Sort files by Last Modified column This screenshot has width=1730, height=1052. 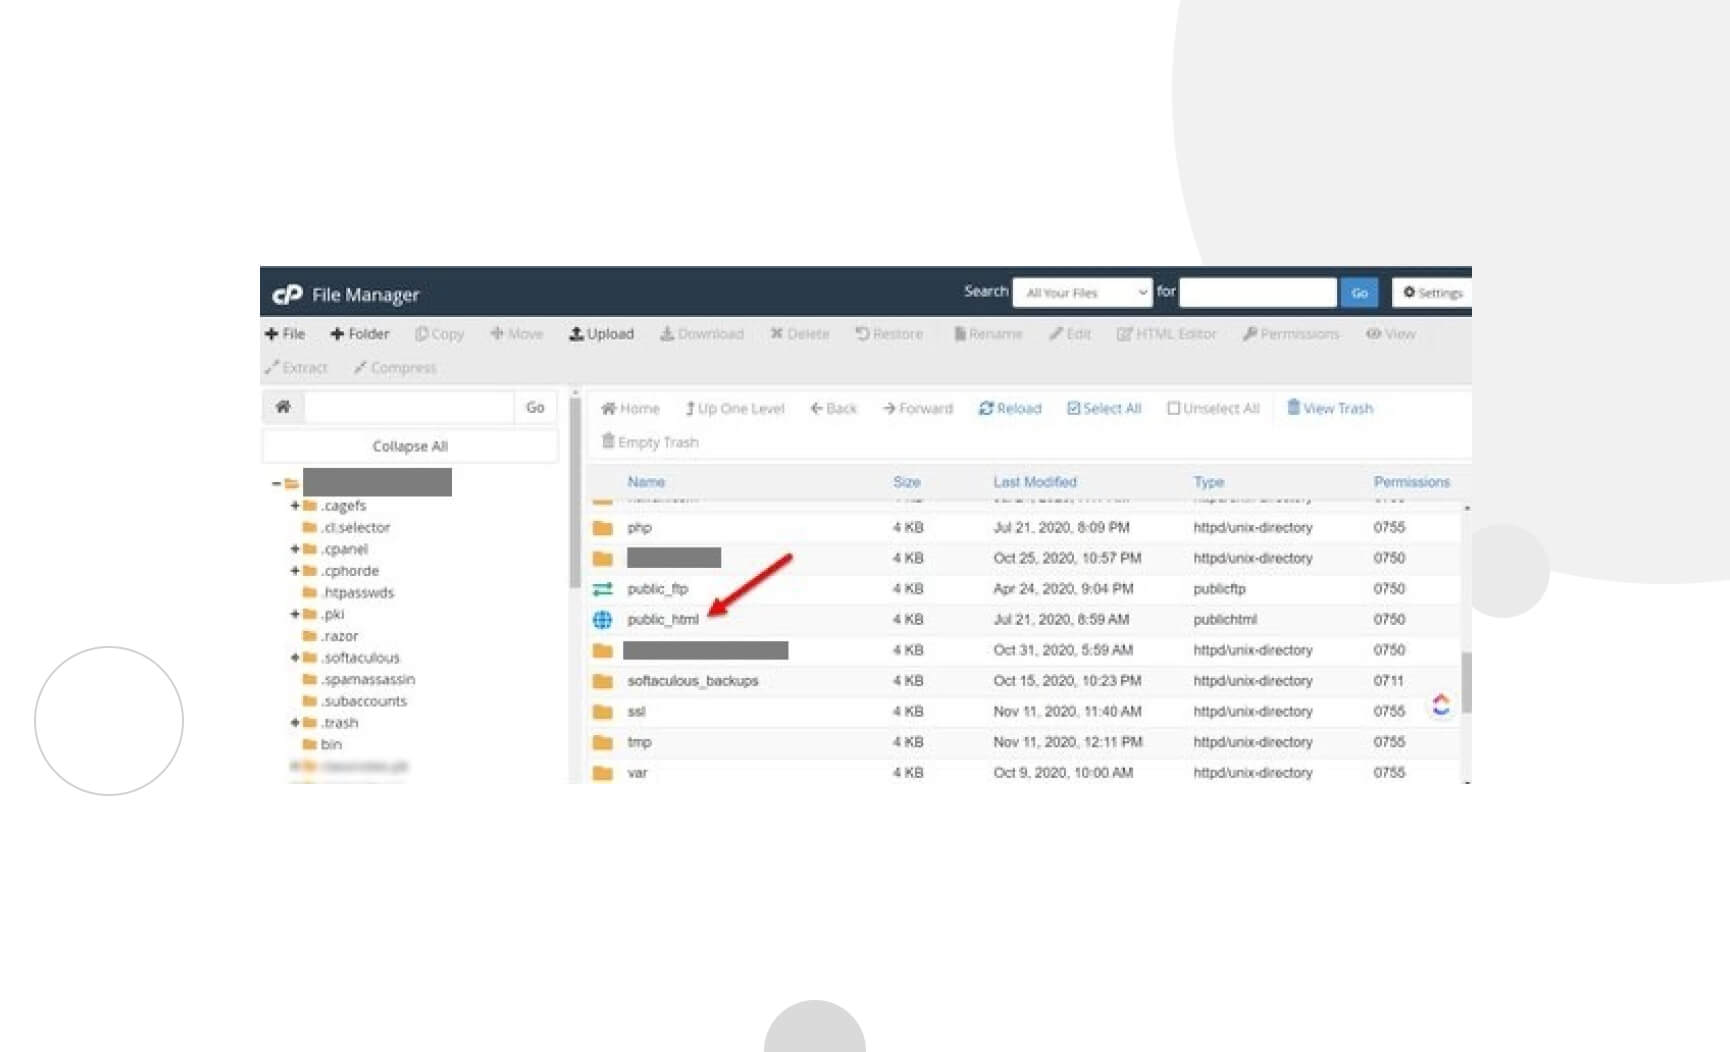(1034, 482)
